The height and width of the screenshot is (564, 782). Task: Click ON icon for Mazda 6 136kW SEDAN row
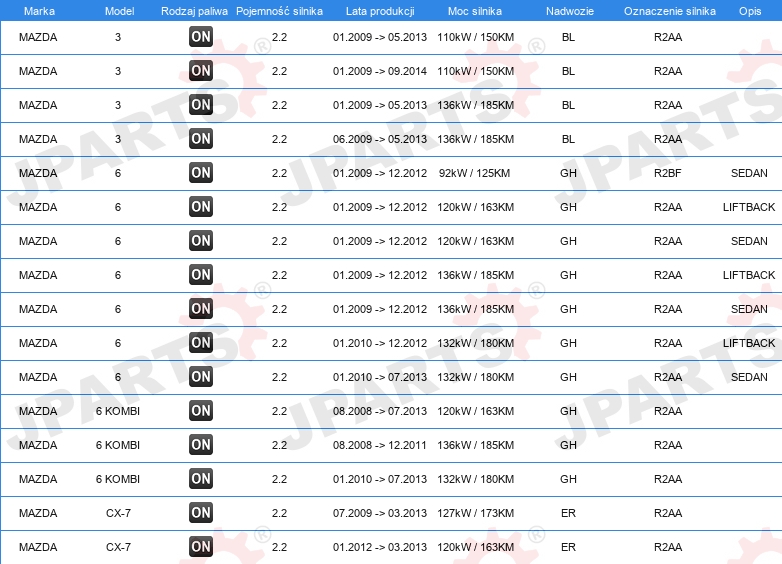pyautogui.click(x=201, y=308)
